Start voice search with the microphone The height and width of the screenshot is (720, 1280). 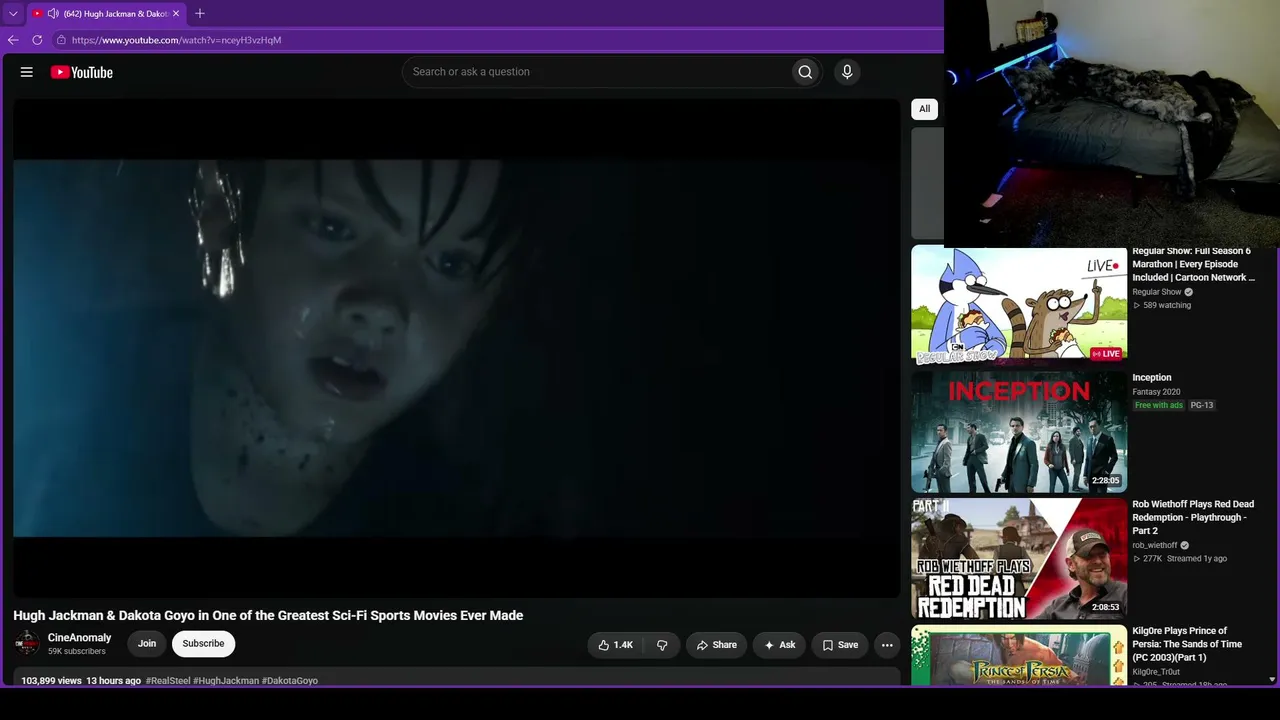(x=847, y=72)
